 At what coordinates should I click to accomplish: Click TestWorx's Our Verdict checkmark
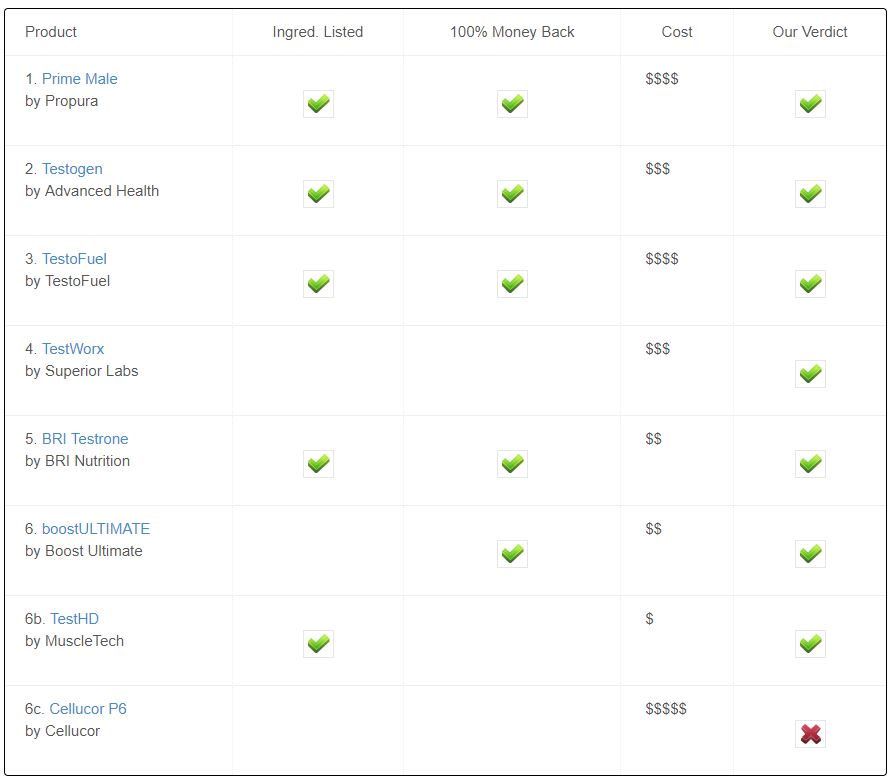(810, 374)
